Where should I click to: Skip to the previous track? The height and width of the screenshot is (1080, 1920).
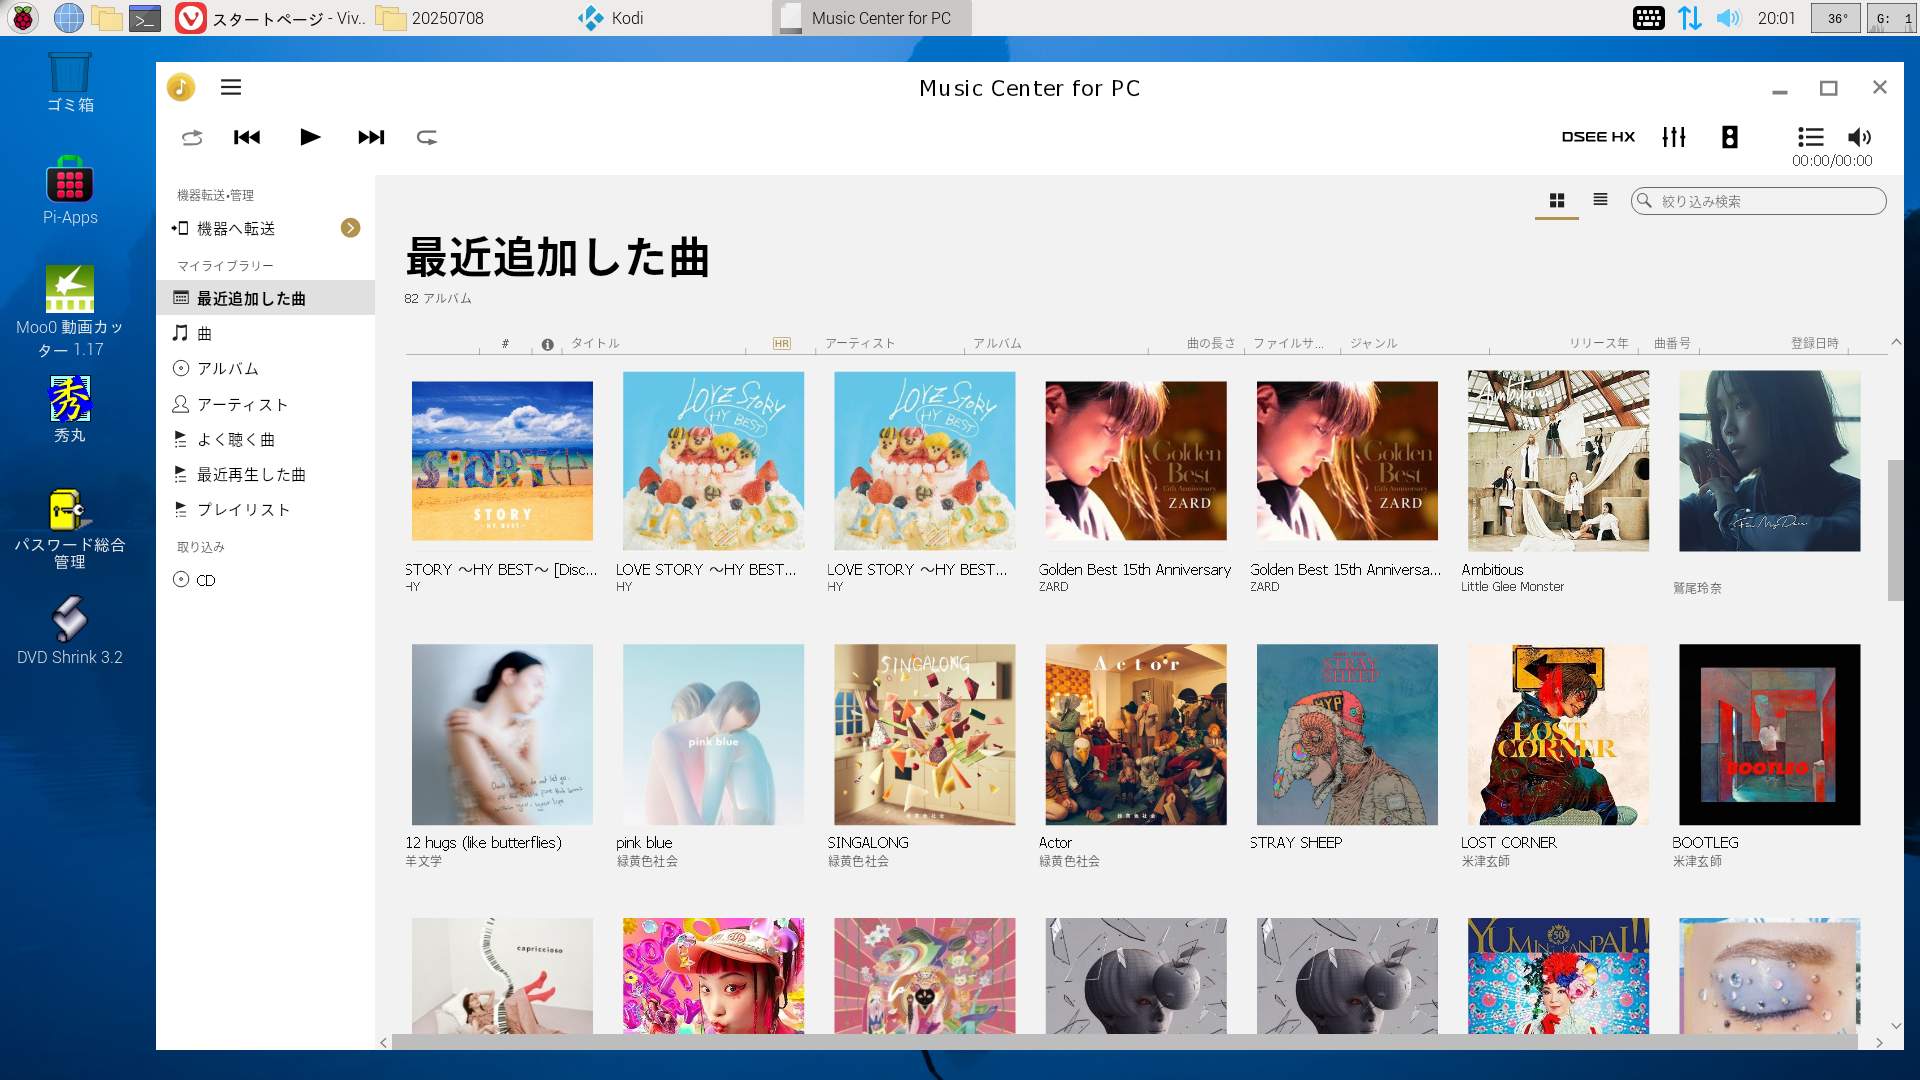(247, 137)
